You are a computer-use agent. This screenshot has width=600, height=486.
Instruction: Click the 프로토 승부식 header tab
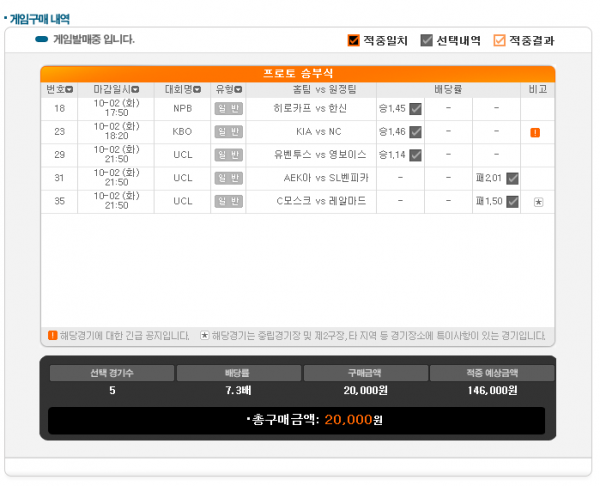point(297,74)
